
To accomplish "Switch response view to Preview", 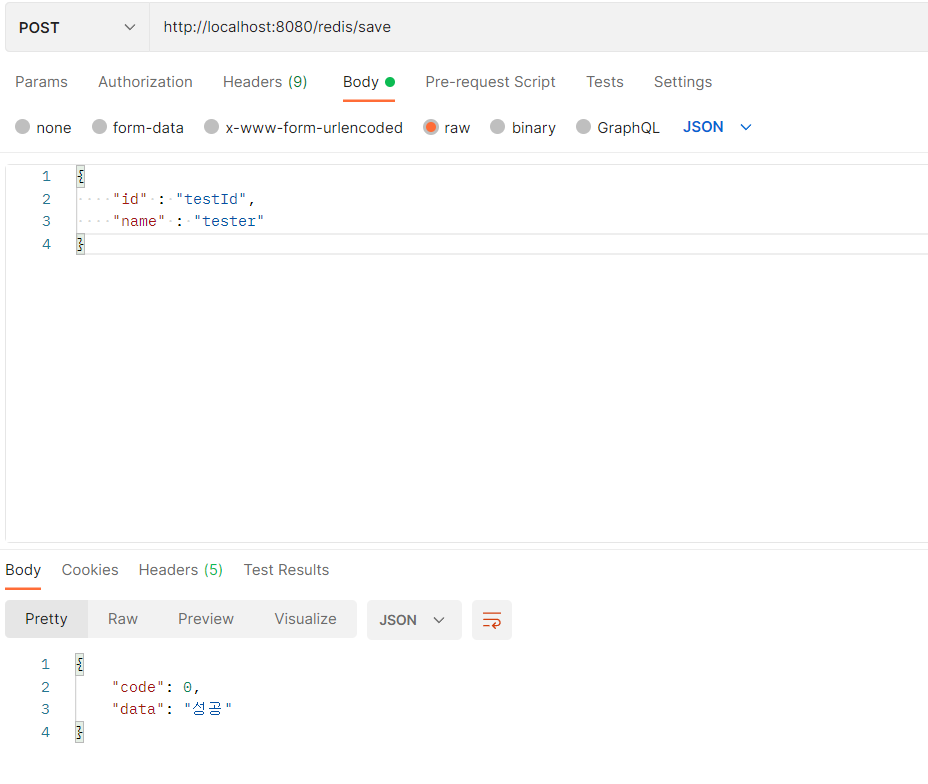I will click(205, 619).
